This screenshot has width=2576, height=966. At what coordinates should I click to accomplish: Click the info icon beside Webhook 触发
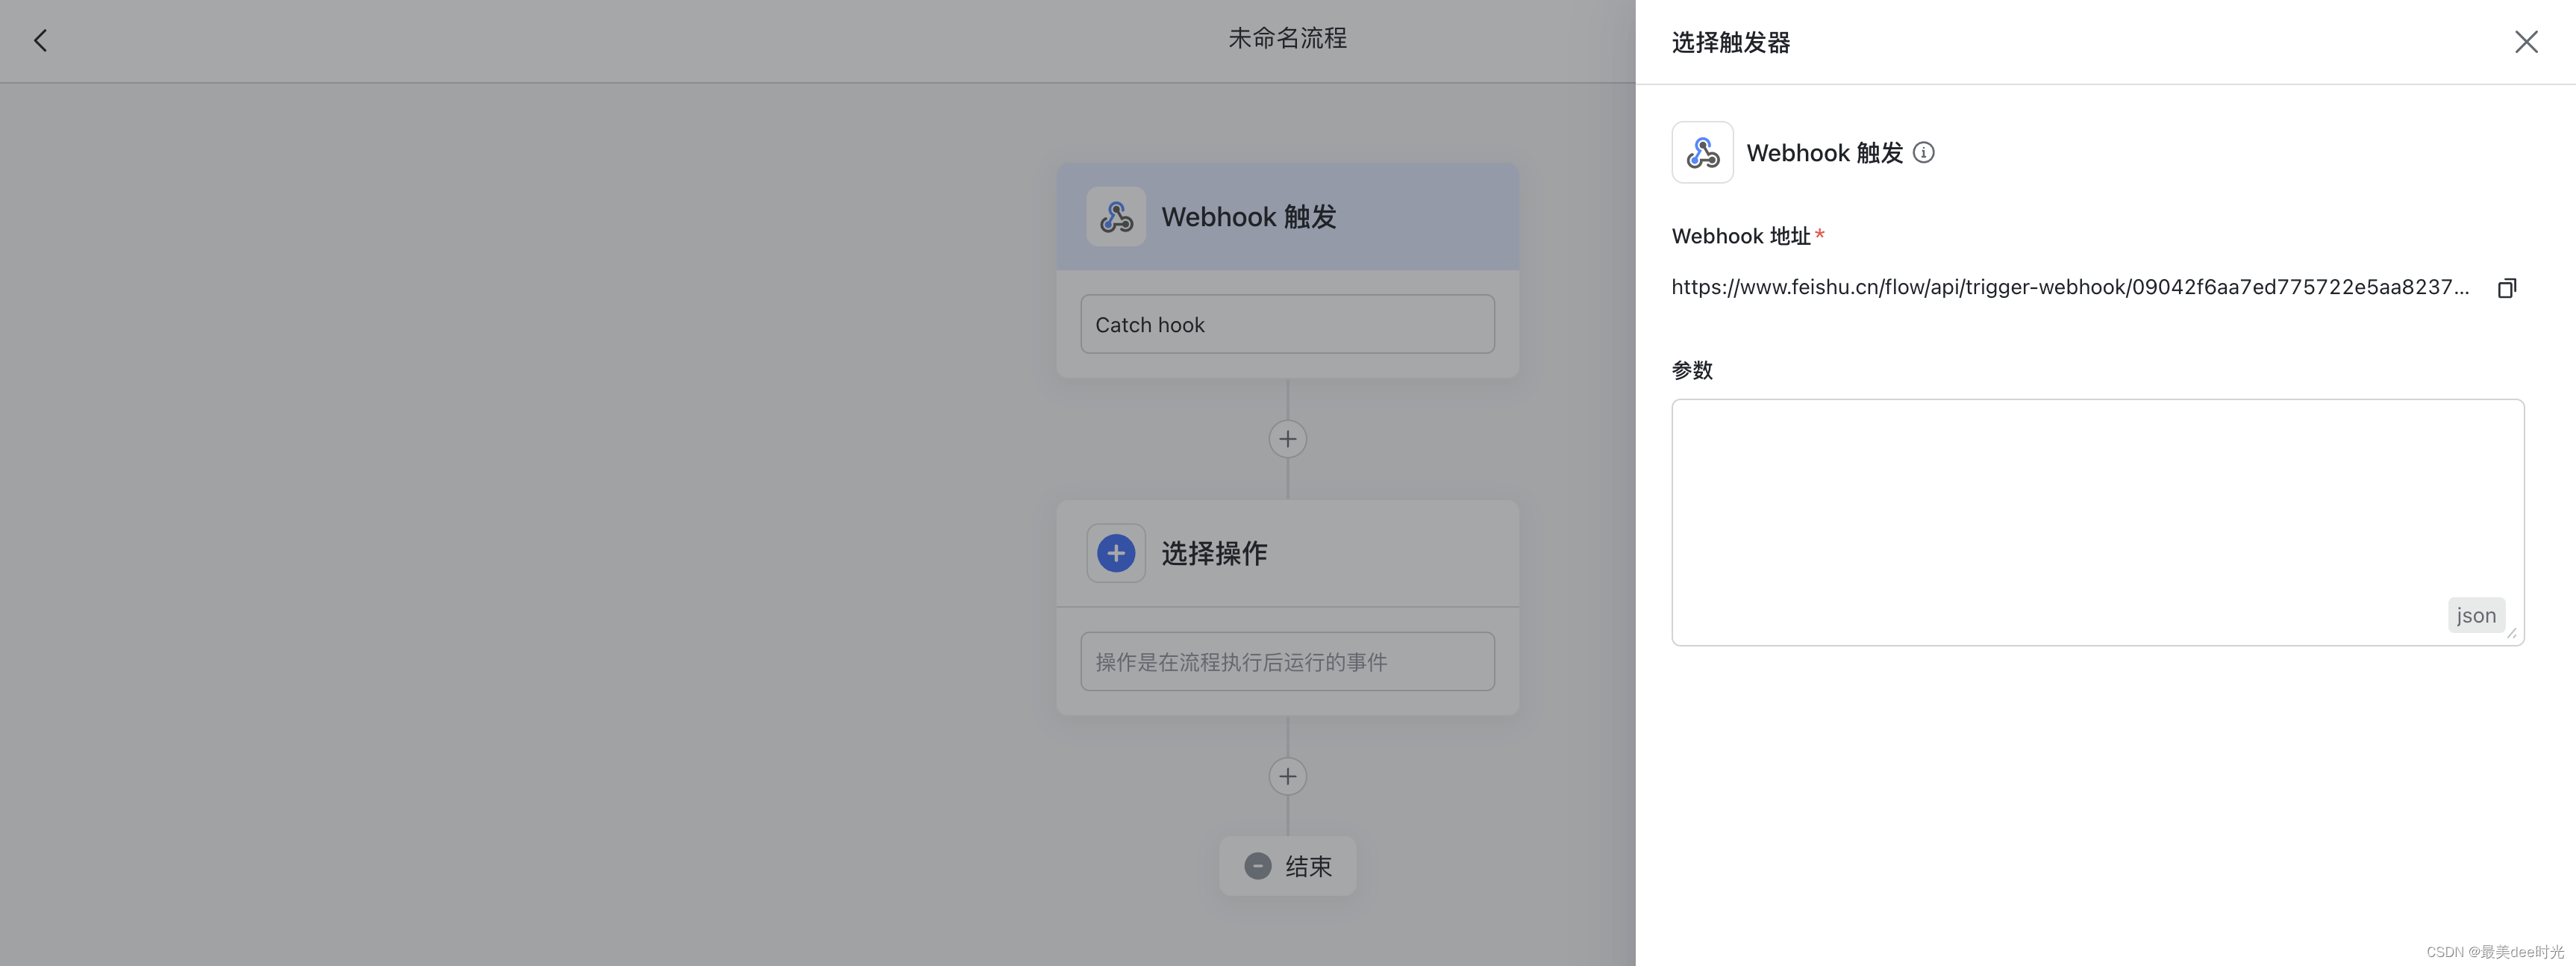[x=1923, y=153]
